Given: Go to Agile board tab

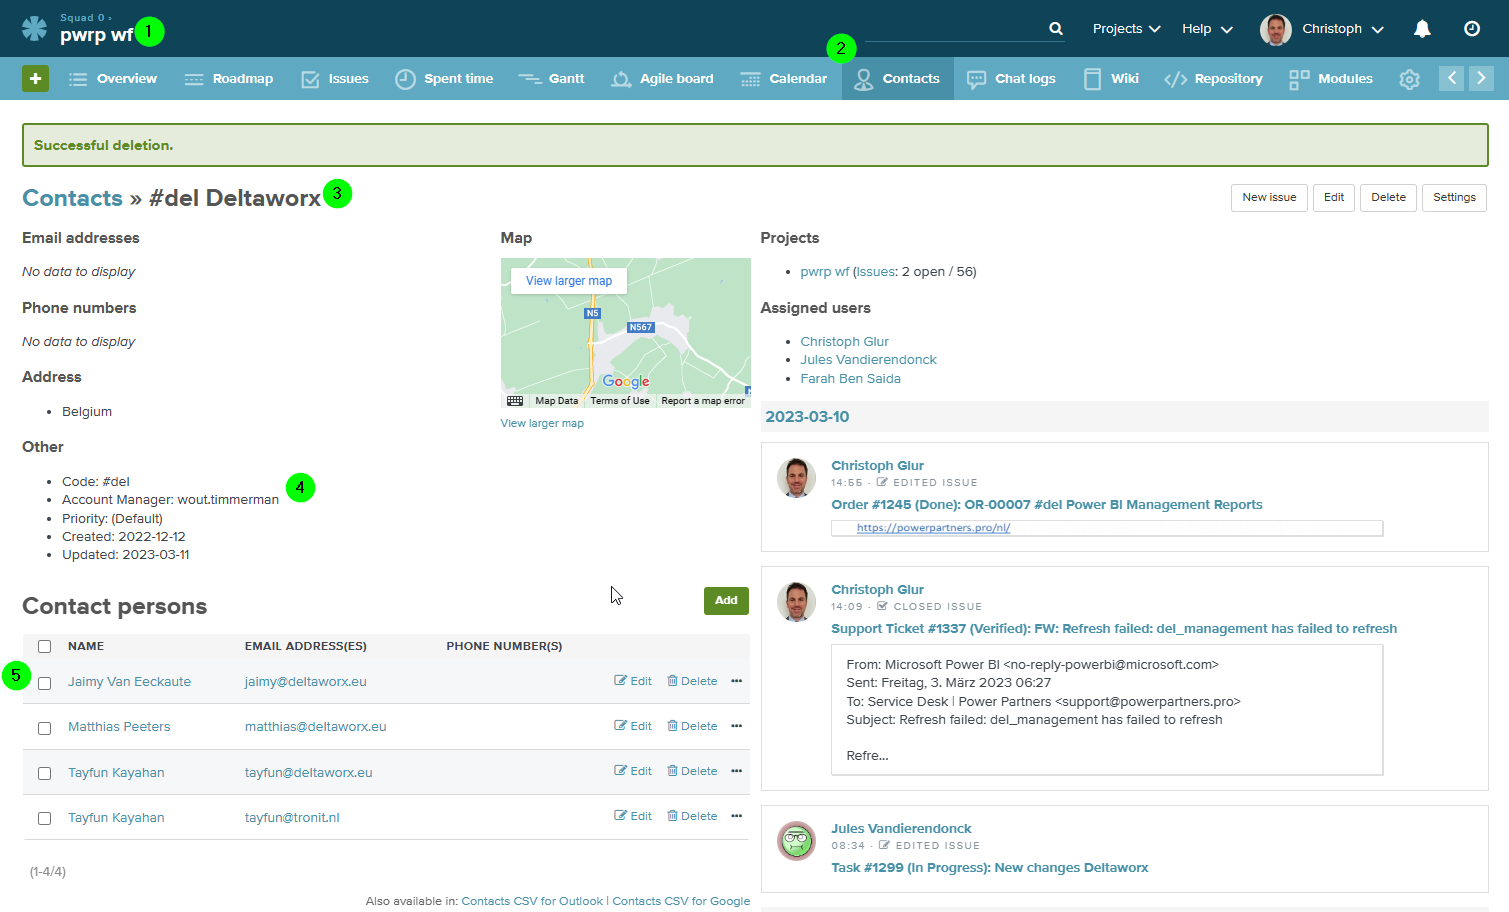Looking at the screenshot, I should pos(662,78).
